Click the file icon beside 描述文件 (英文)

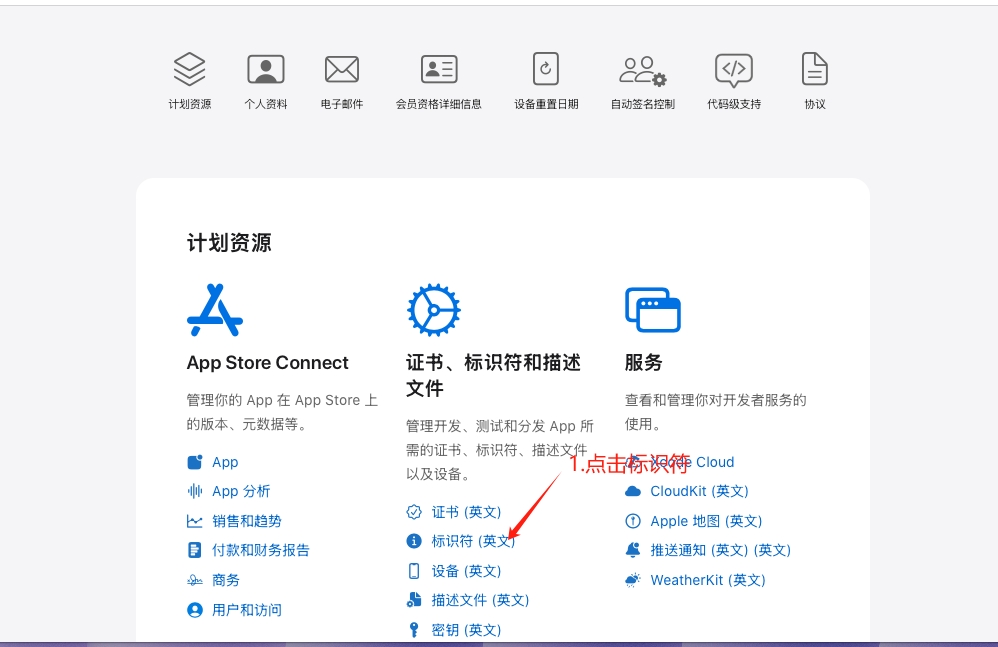click(x=414, y=599)
